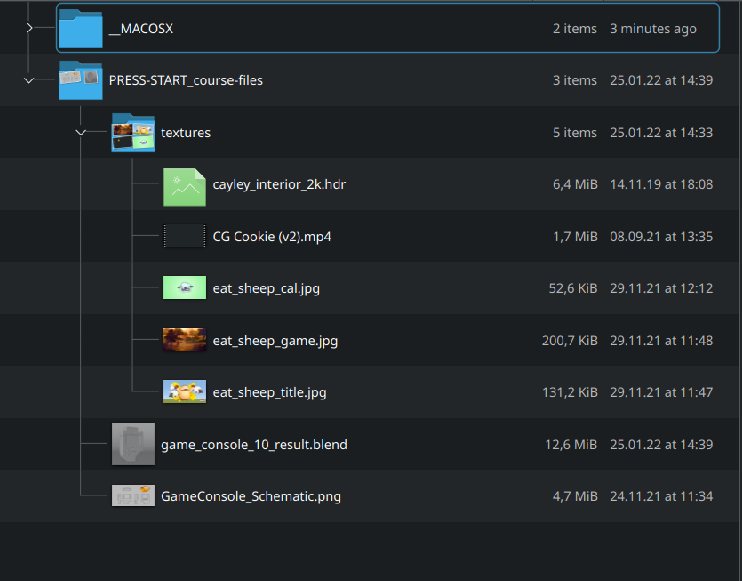Click the 1,7 MiB size value
The image size is (742, 581).
click(x=575, y=237)
